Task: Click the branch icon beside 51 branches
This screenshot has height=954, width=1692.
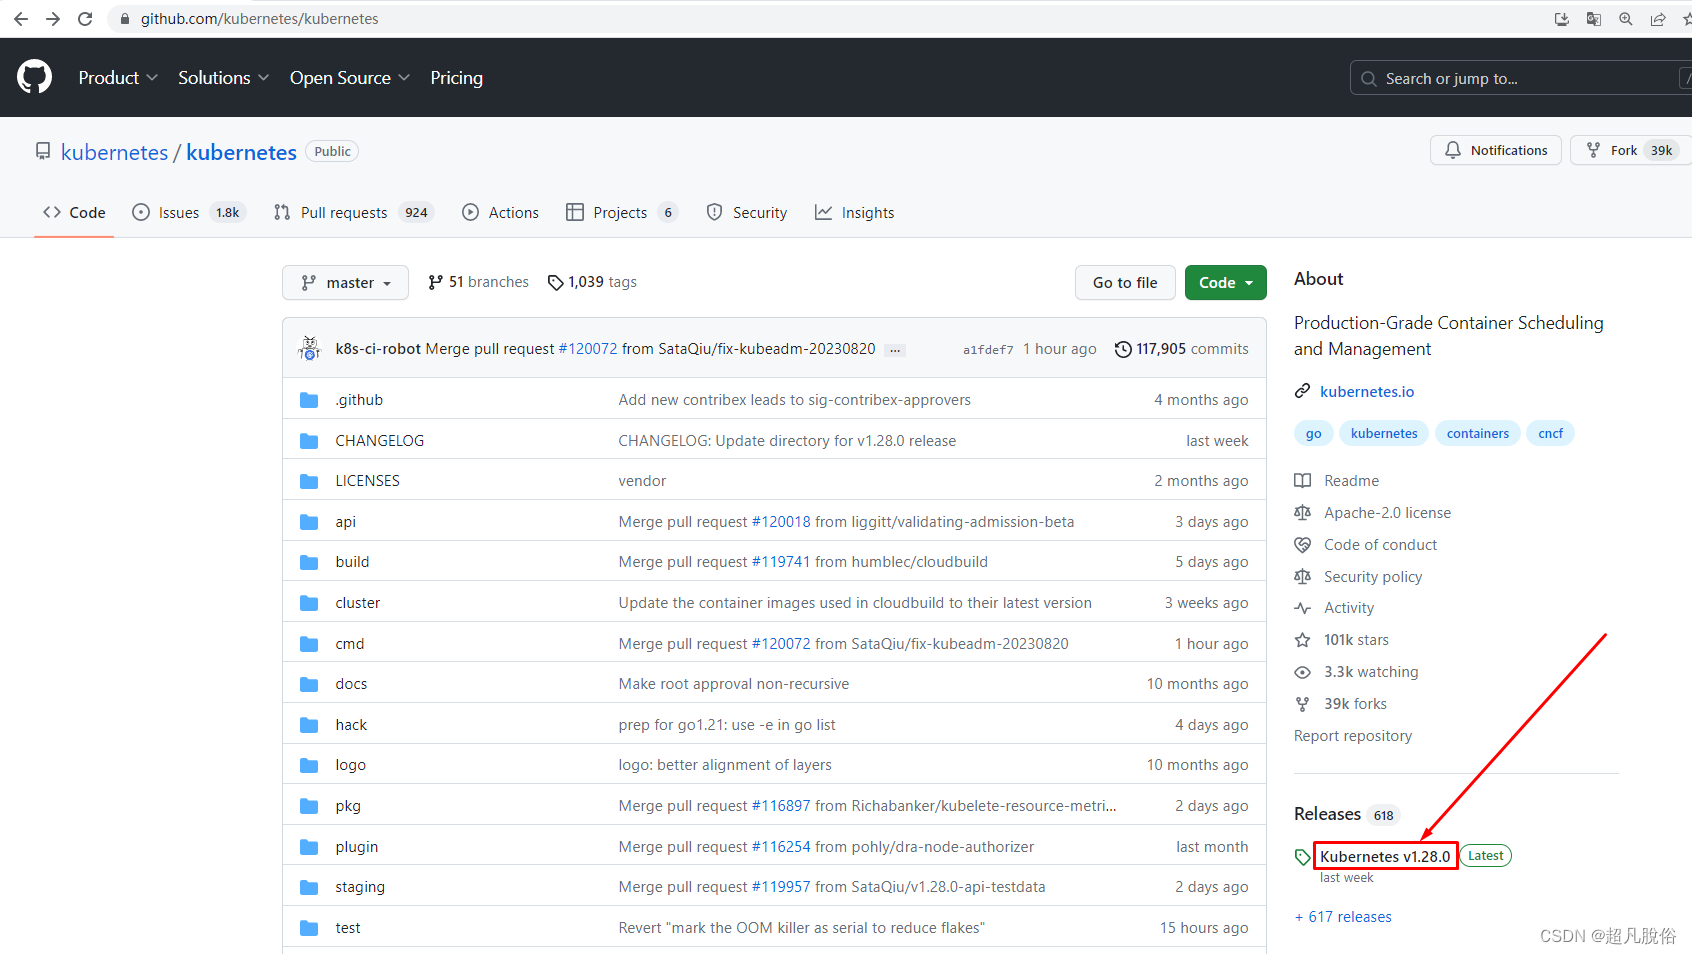Action: point(435,283)
